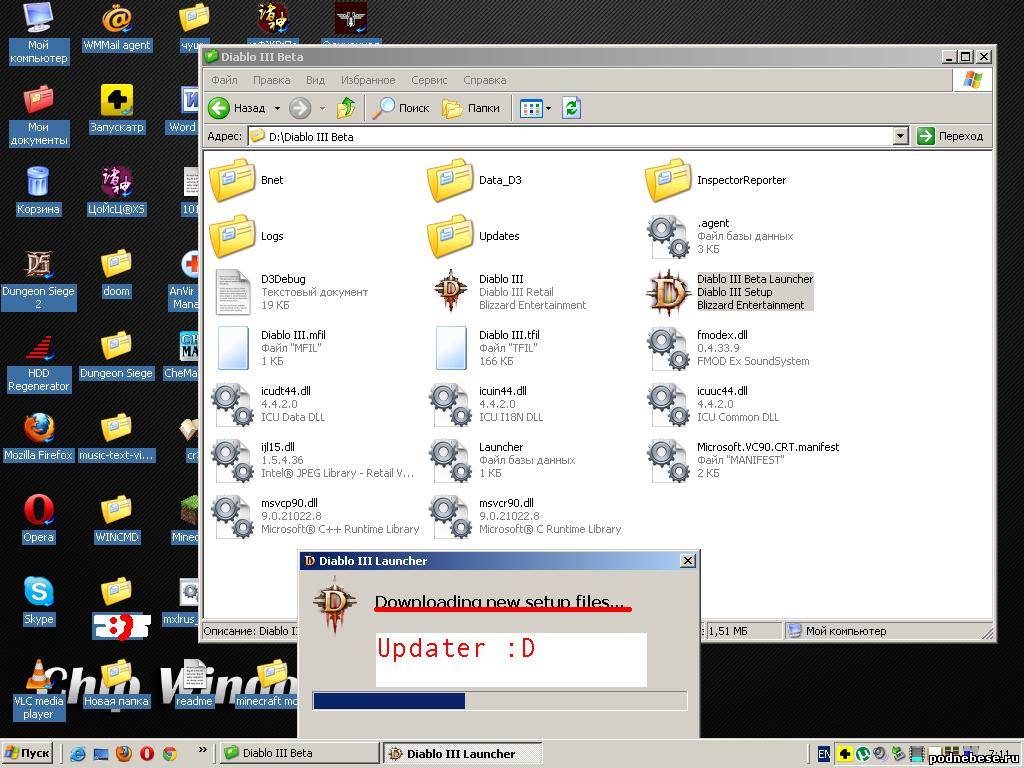Open Мой компьютер desktop icon
Image resolution: width=1024 pixels, height=768 pixels.
pos(39,33)
